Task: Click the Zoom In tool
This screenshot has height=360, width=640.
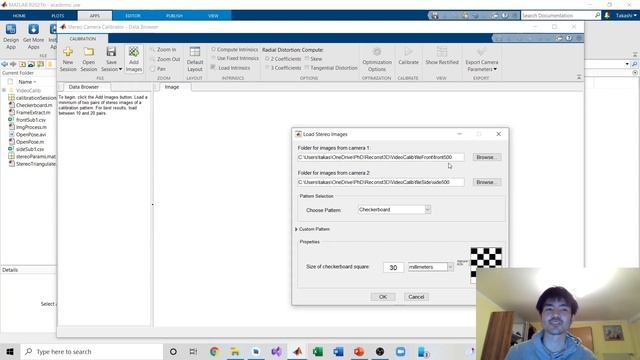Action: [163, 49]
